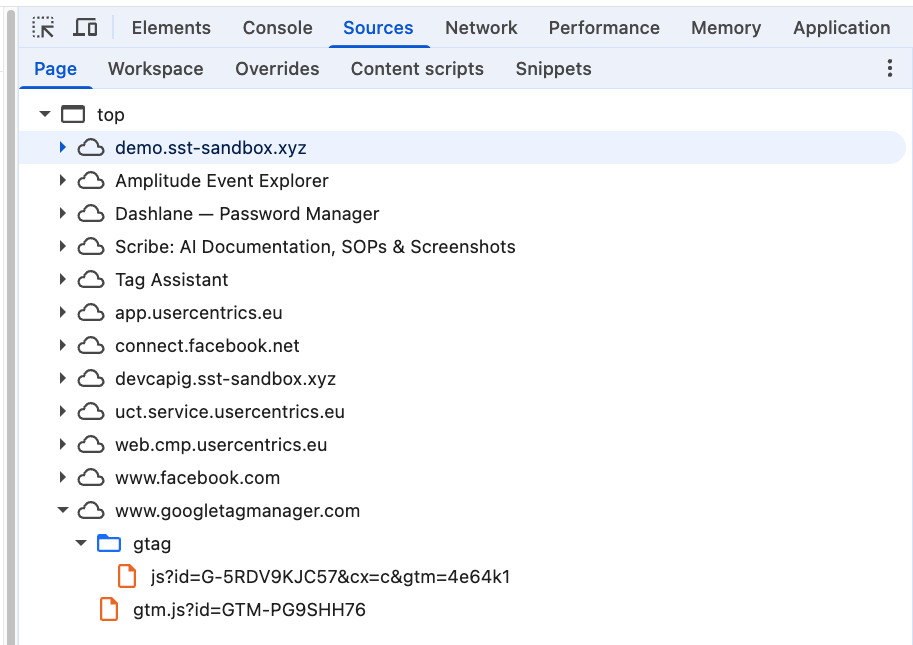Click cloud icon beside app.usercentrics.eu

pyautogui.click(x=91, y=313)
